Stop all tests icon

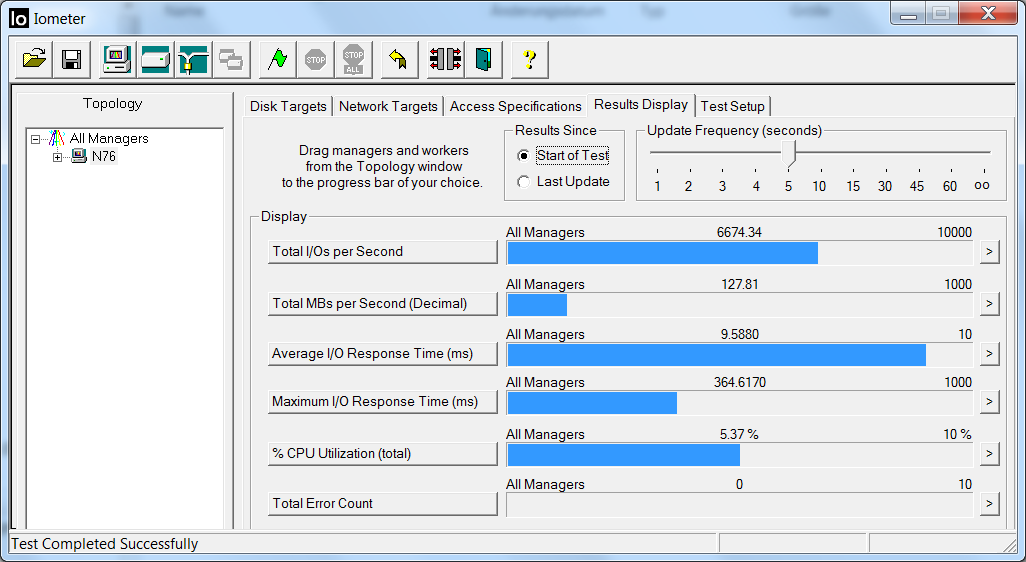click(353, 60)
